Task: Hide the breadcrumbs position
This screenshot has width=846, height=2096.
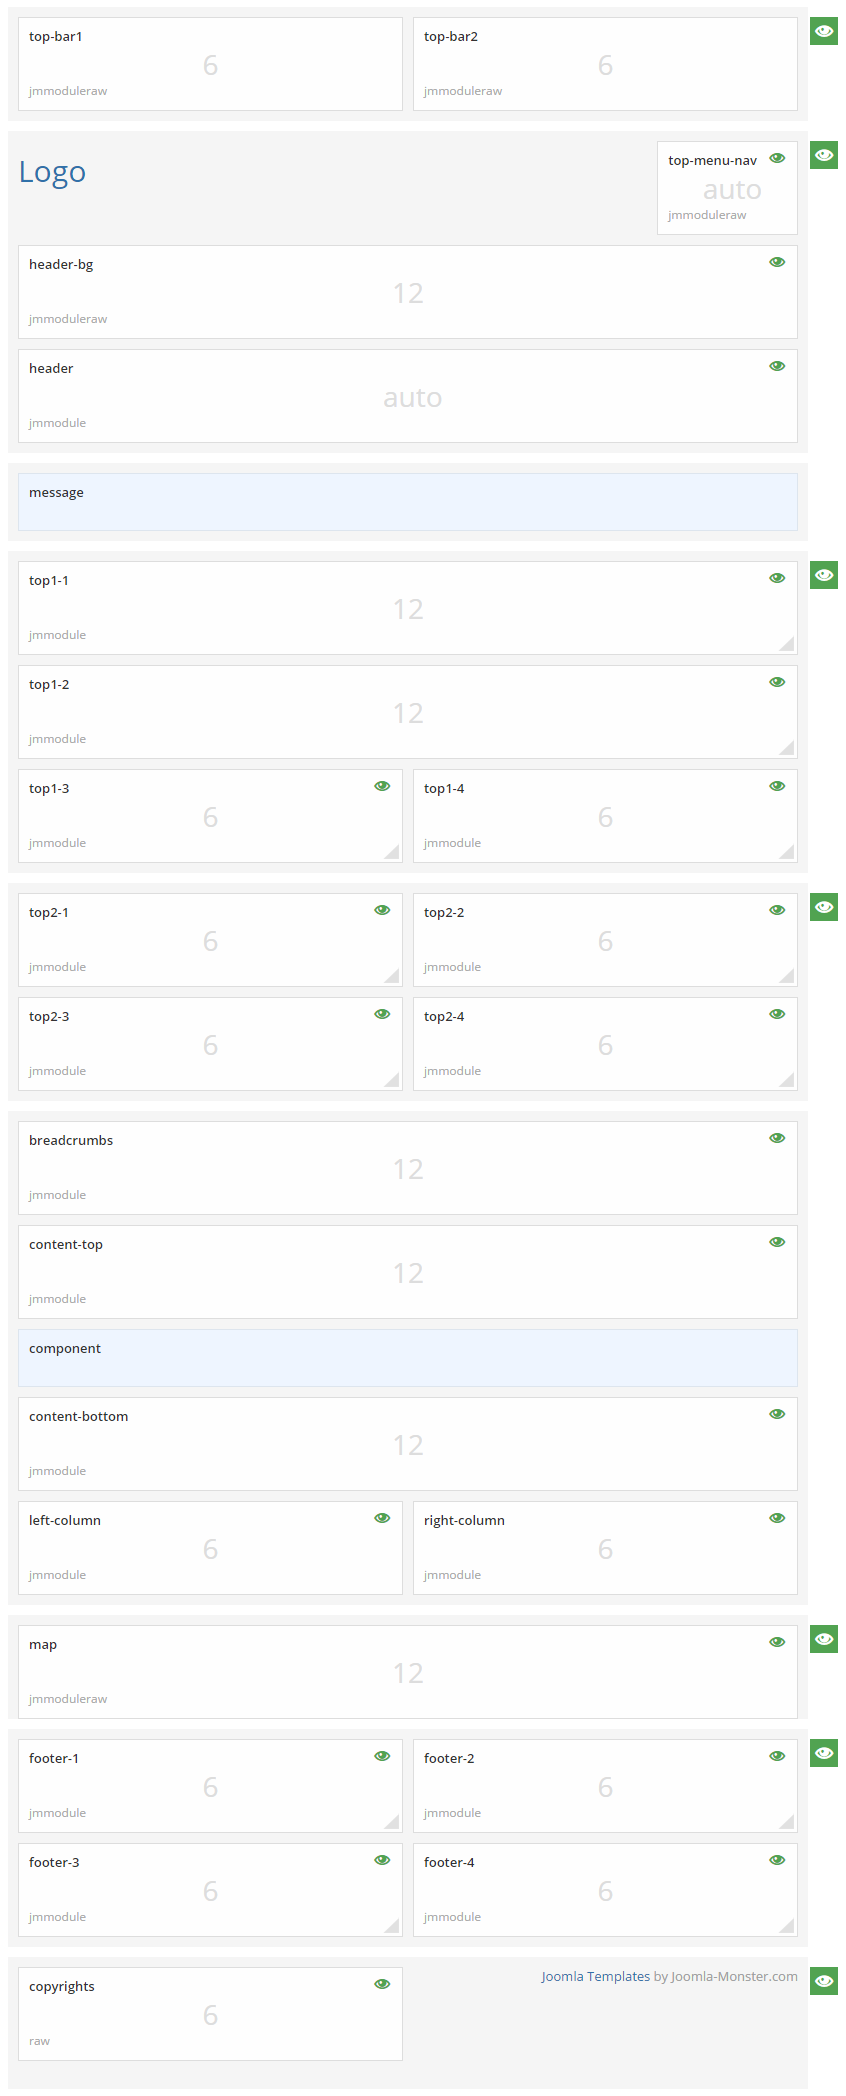Action: (x=777, y=1138)
